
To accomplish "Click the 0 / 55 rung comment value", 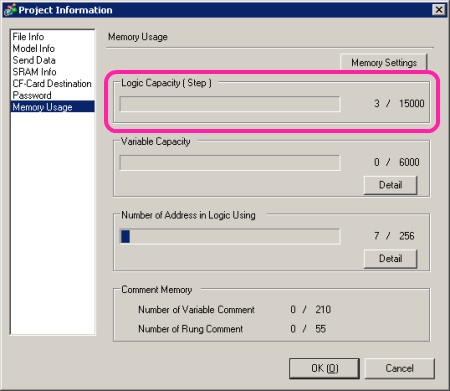I will 308,329.
